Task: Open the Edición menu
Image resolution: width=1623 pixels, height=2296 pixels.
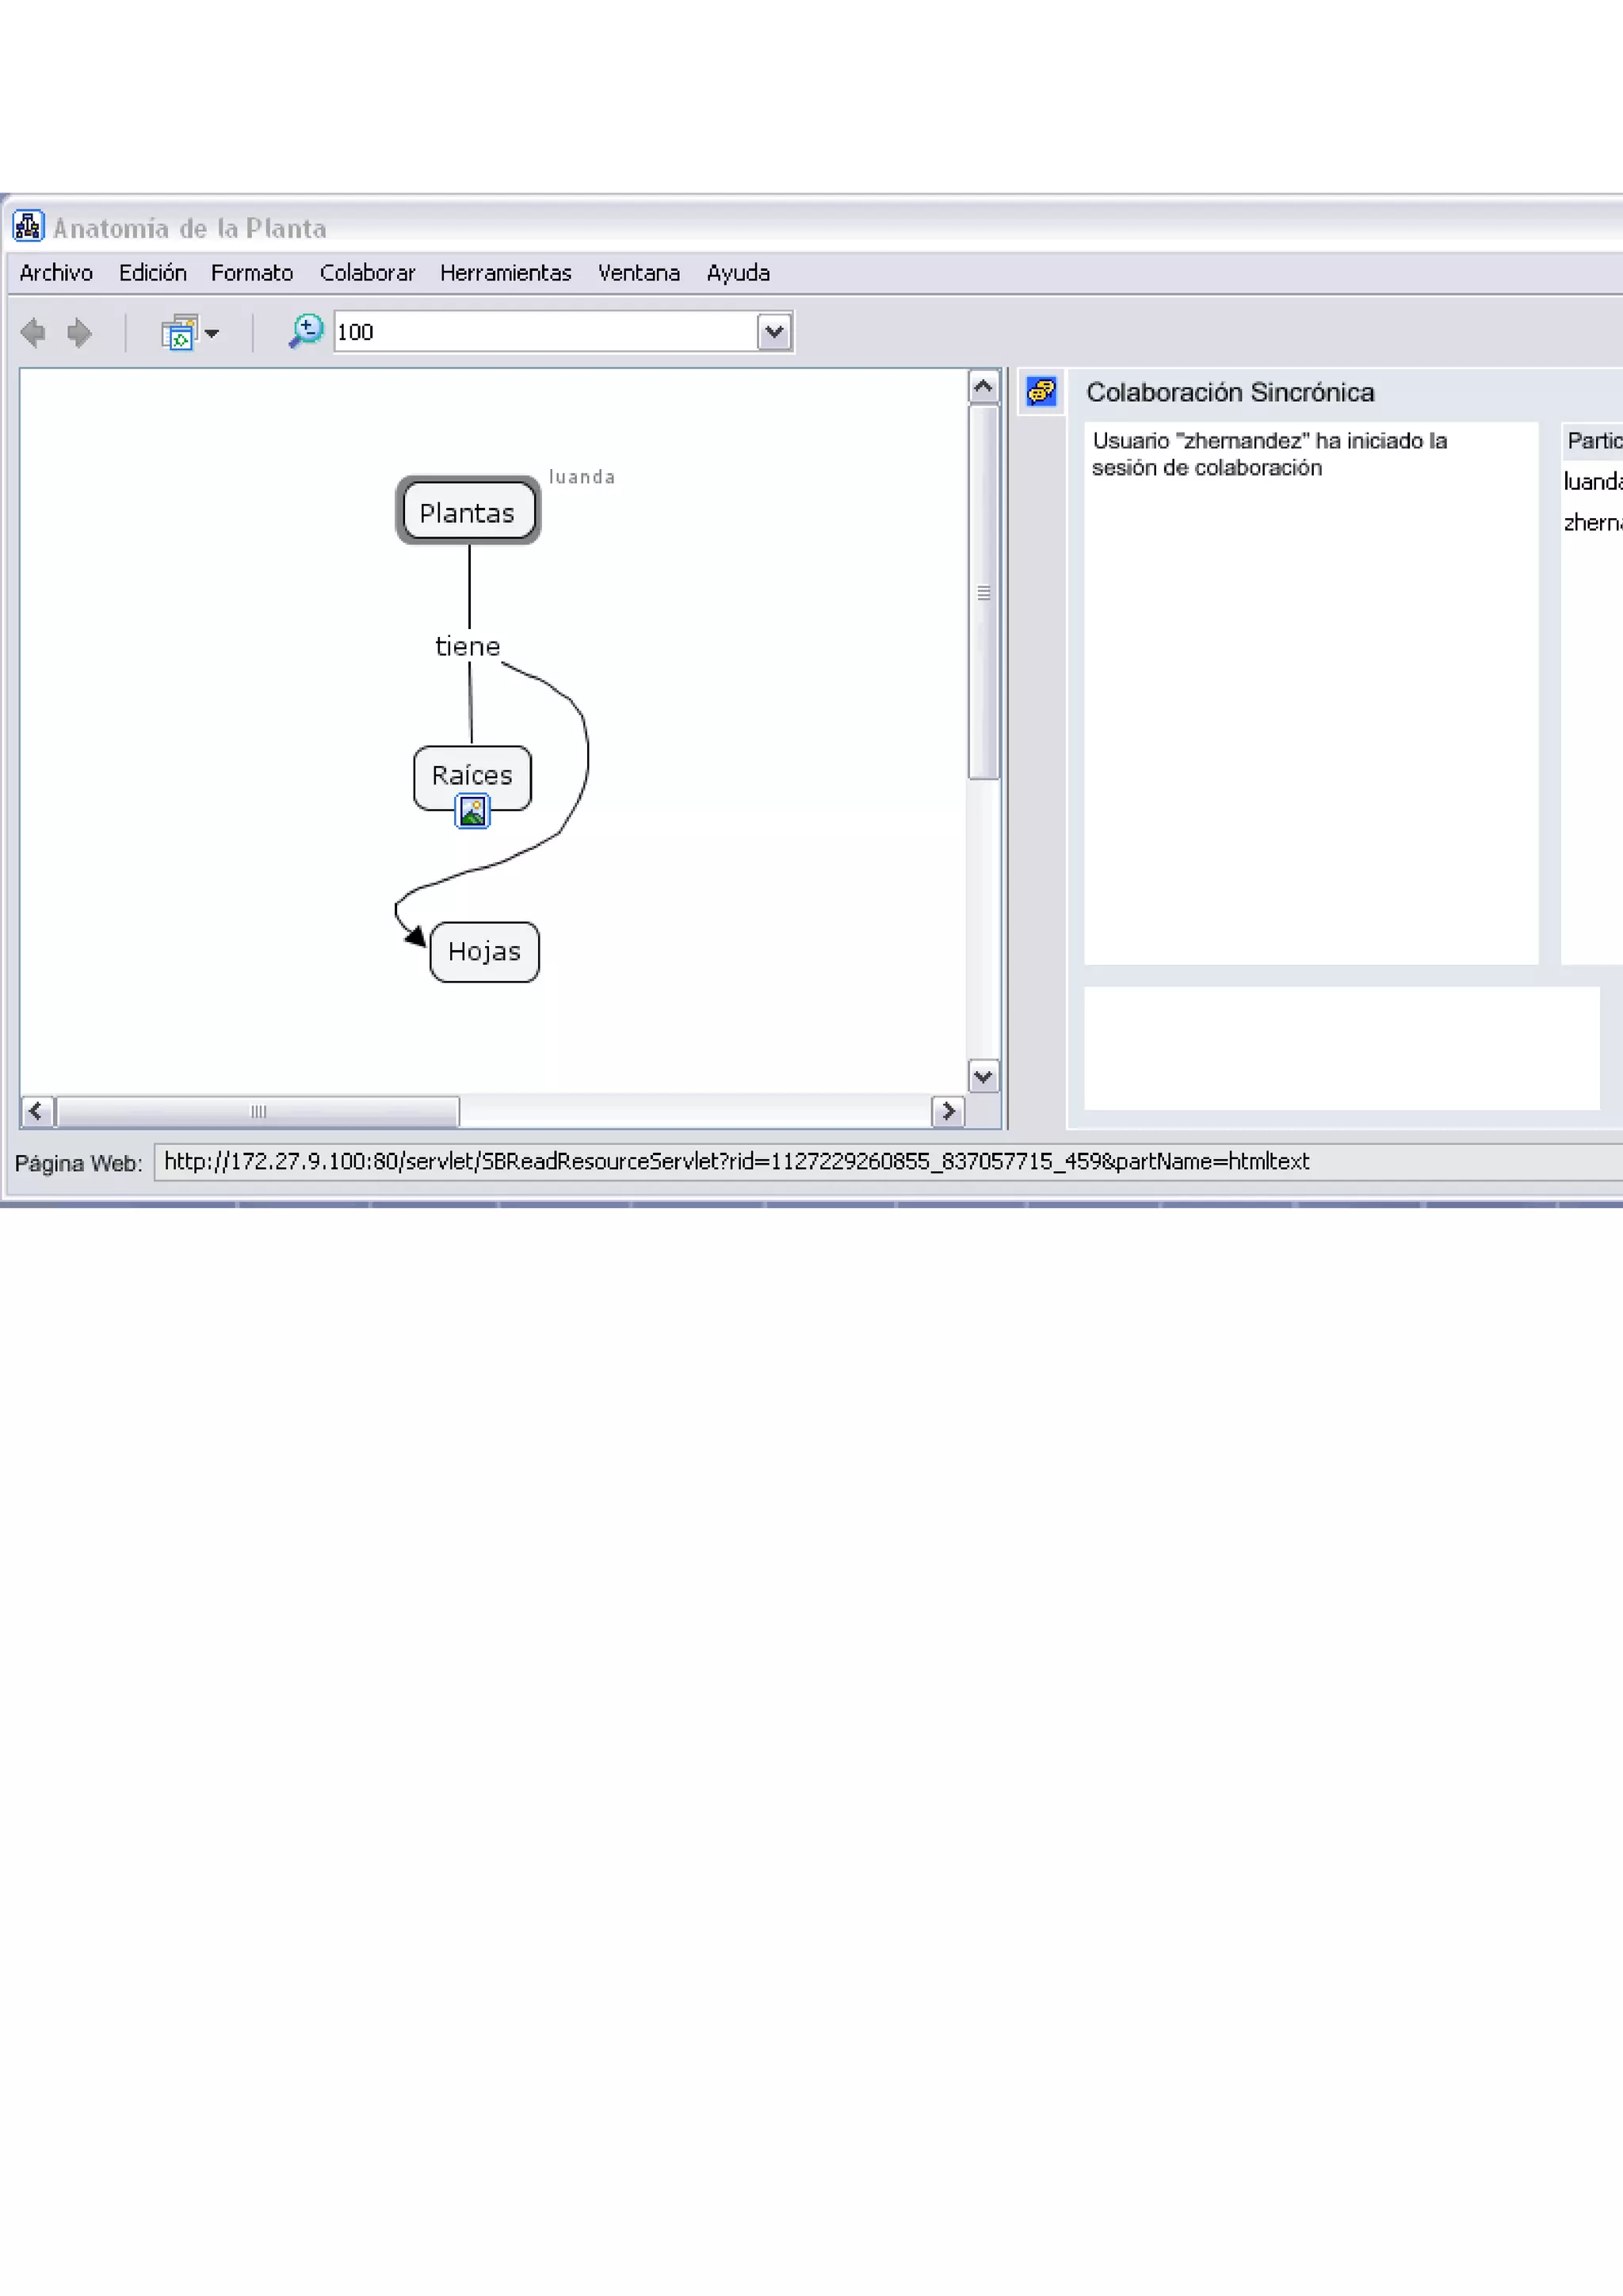Action: tap(153, 273)
